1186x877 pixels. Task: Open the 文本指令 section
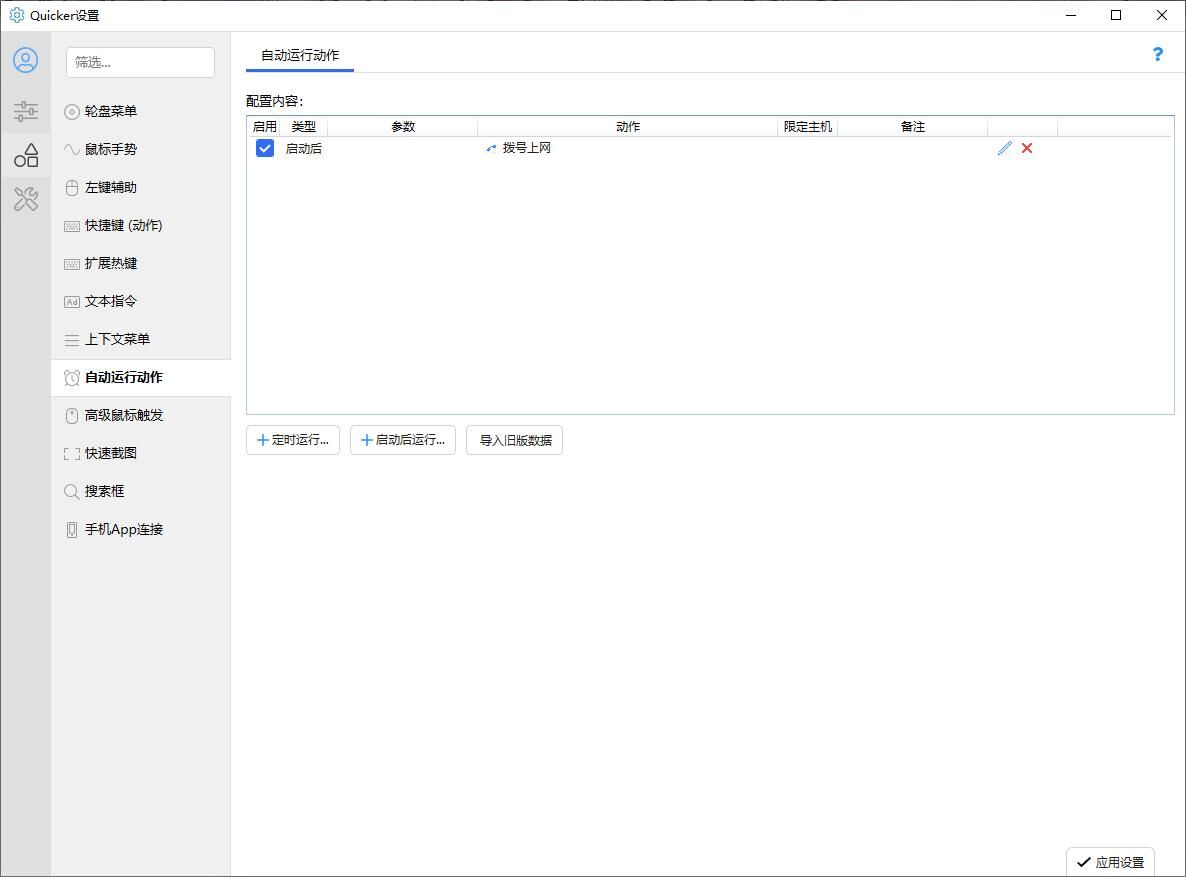pyautogui.click(x=110, y=301)
